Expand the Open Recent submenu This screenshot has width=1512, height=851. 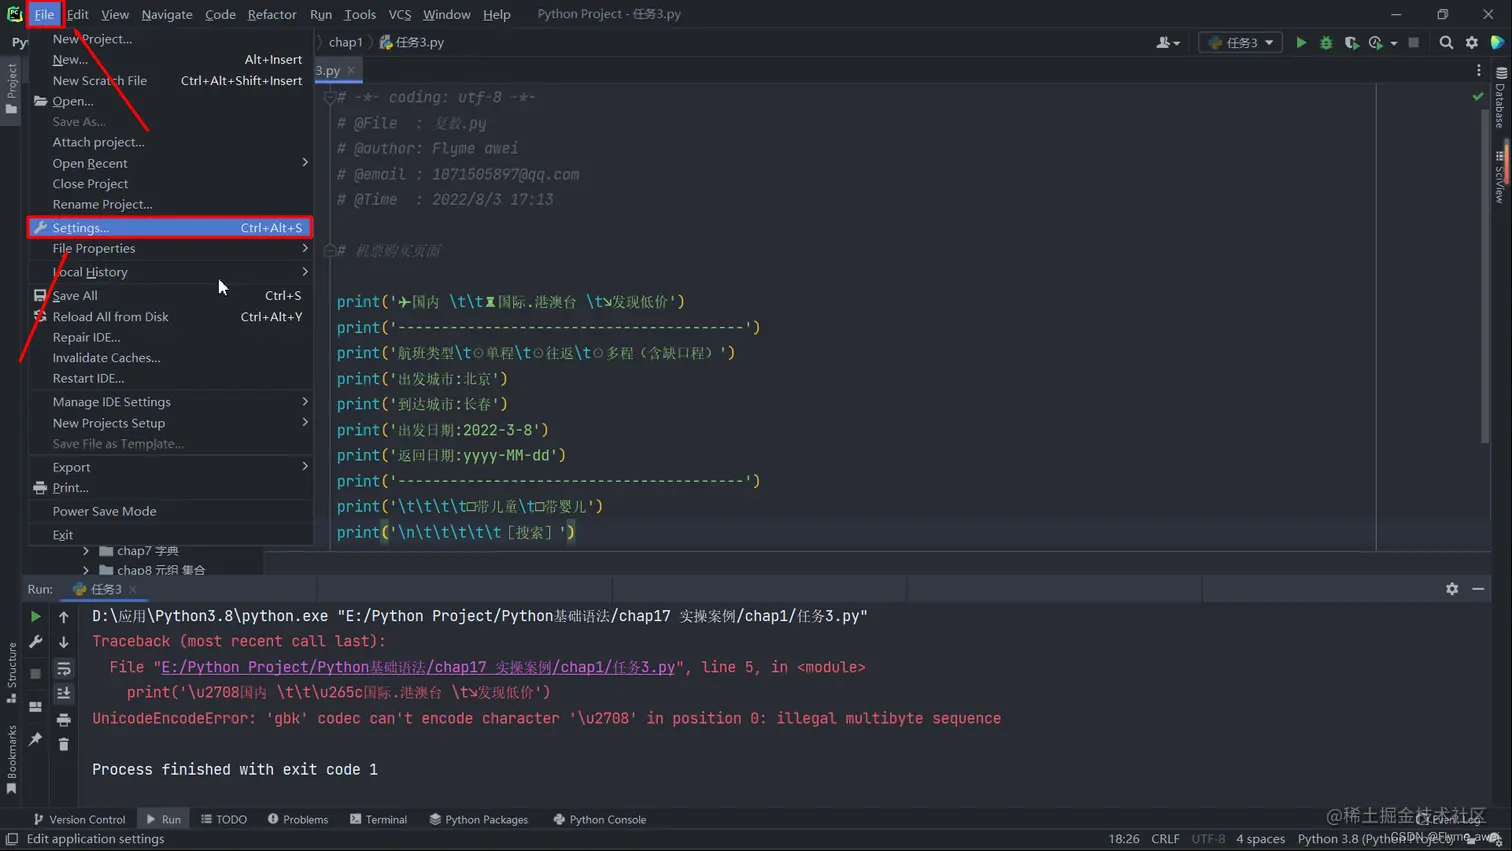click(x=170, y=163)
